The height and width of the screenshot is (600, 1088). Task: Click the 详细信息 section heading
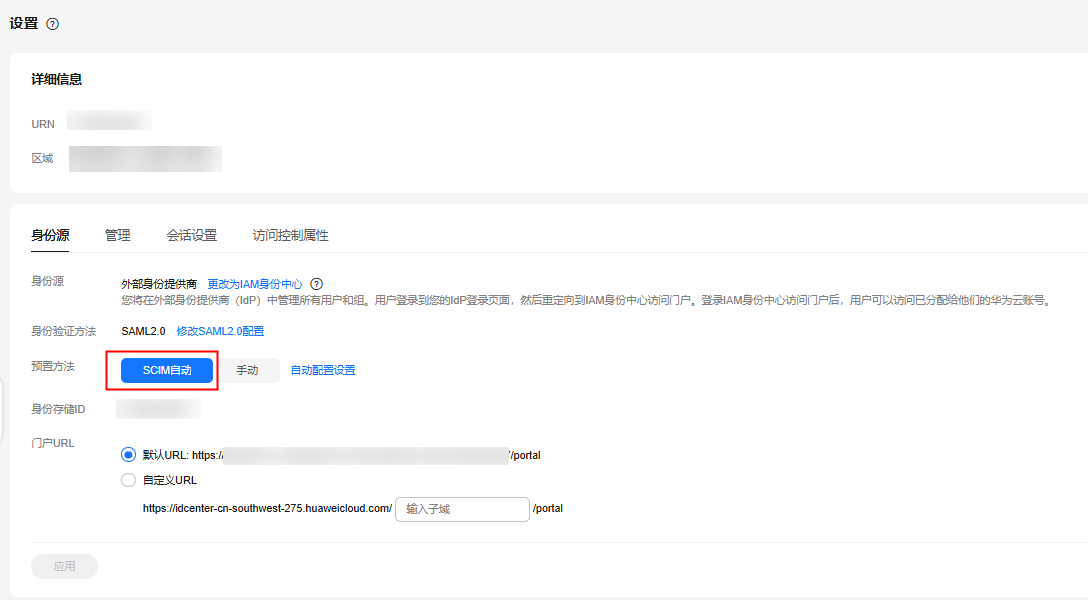[56, 79]
